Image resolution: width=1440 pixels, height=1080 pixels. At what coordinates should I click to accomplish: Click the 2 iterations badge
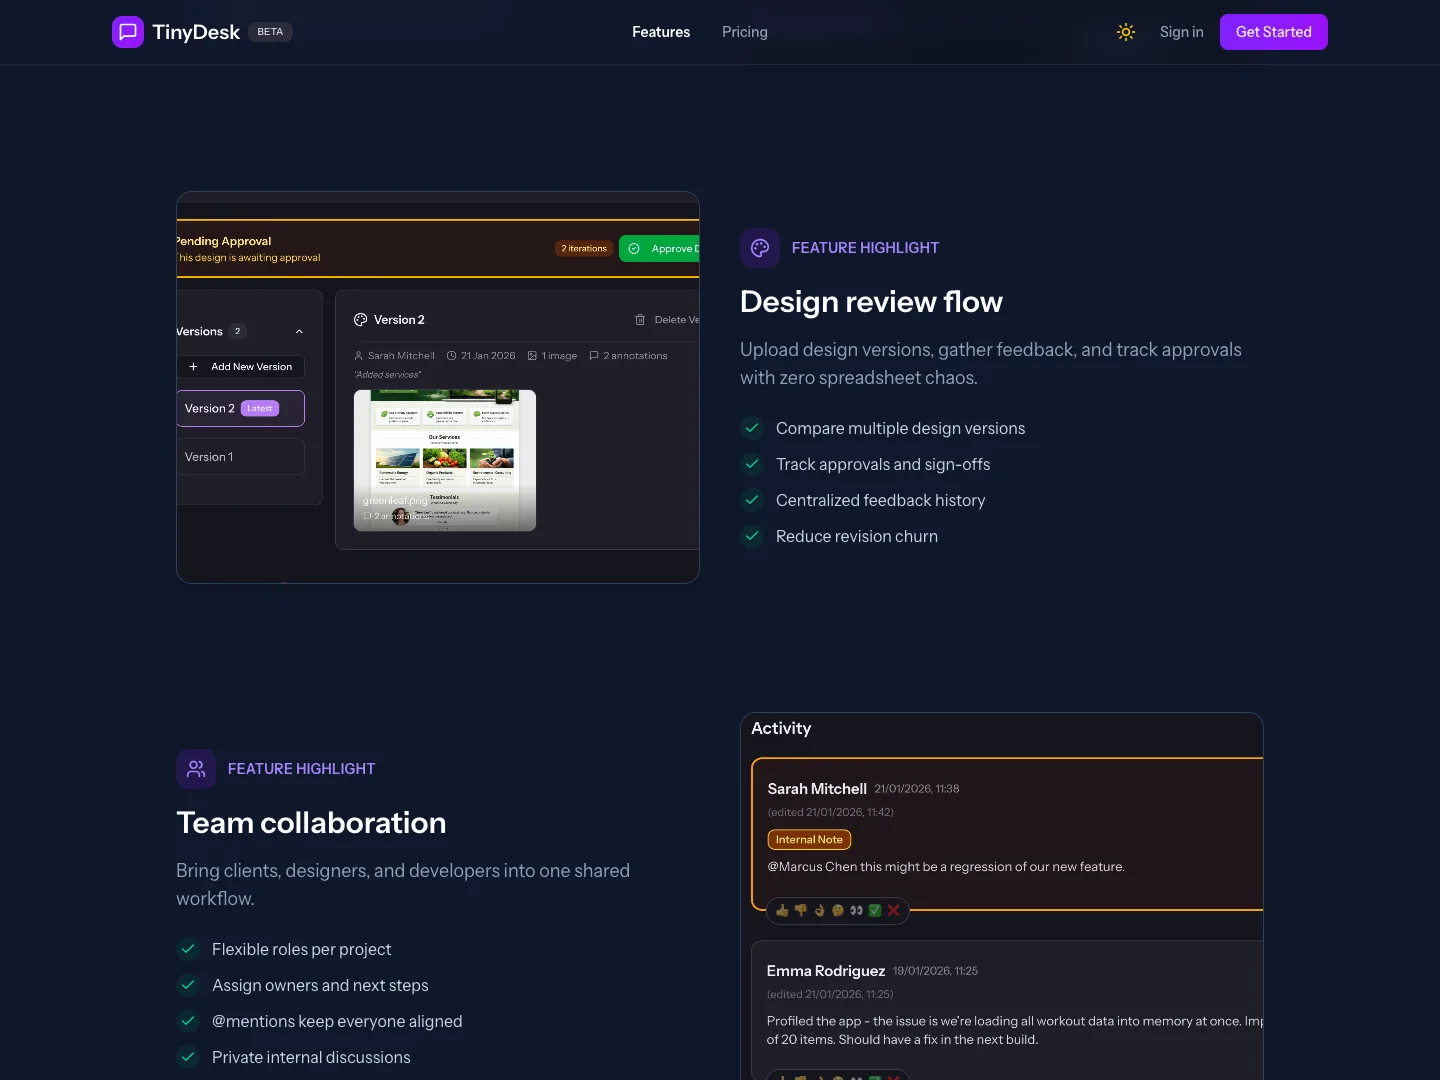(584, 249)
